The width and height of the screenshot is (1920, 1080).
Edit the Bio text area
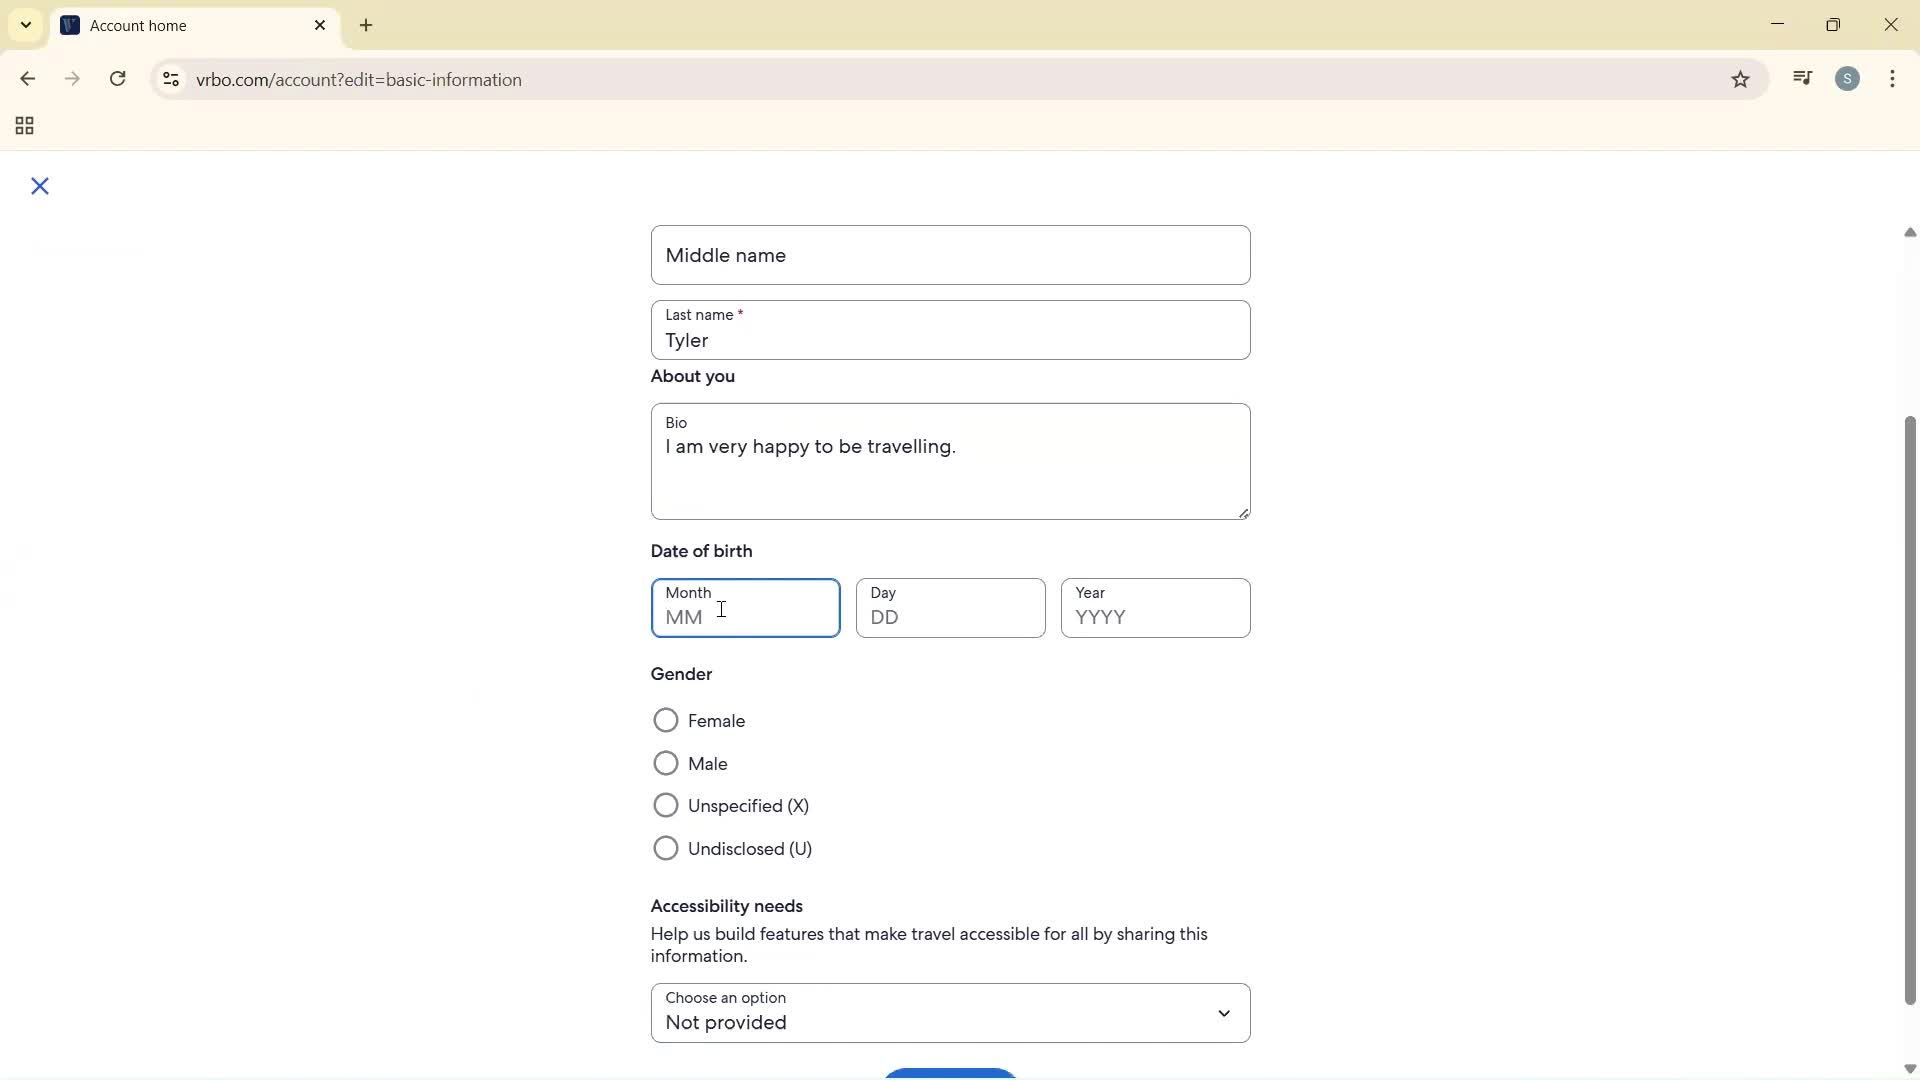coord(949,460)
